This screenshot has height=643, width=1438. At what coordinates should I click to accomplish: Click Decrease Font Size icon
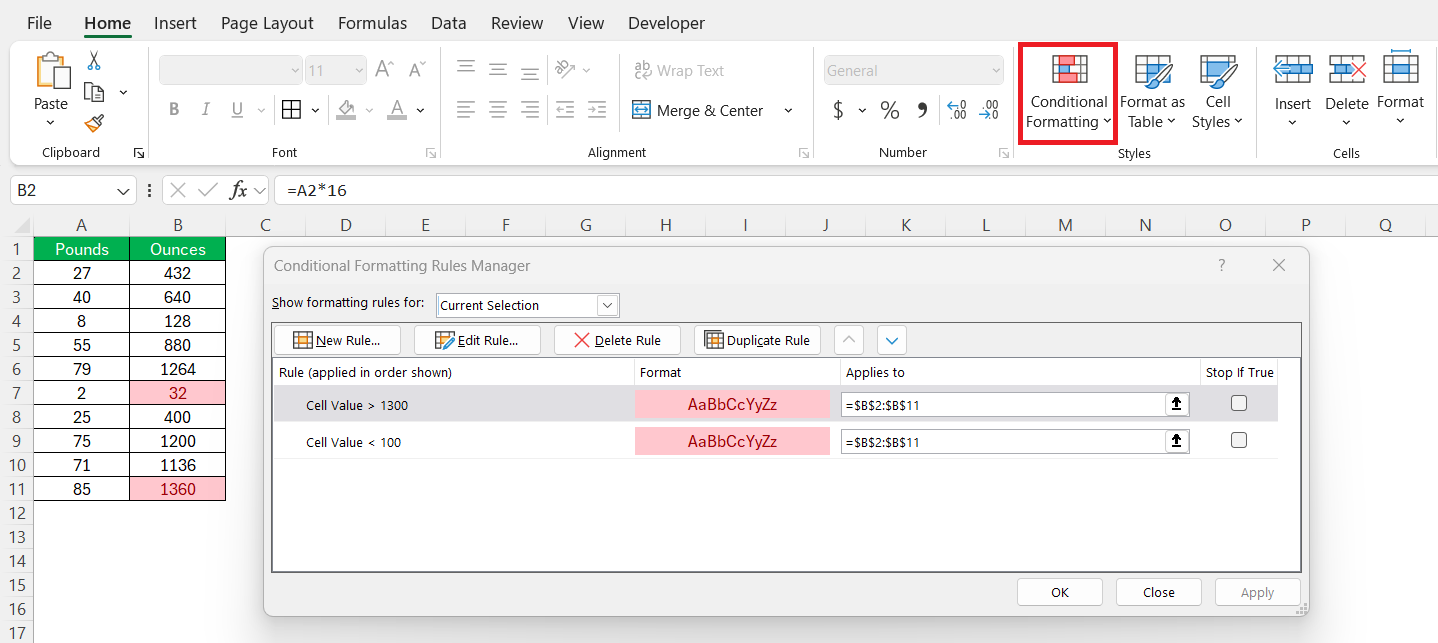tap(417, 70)
